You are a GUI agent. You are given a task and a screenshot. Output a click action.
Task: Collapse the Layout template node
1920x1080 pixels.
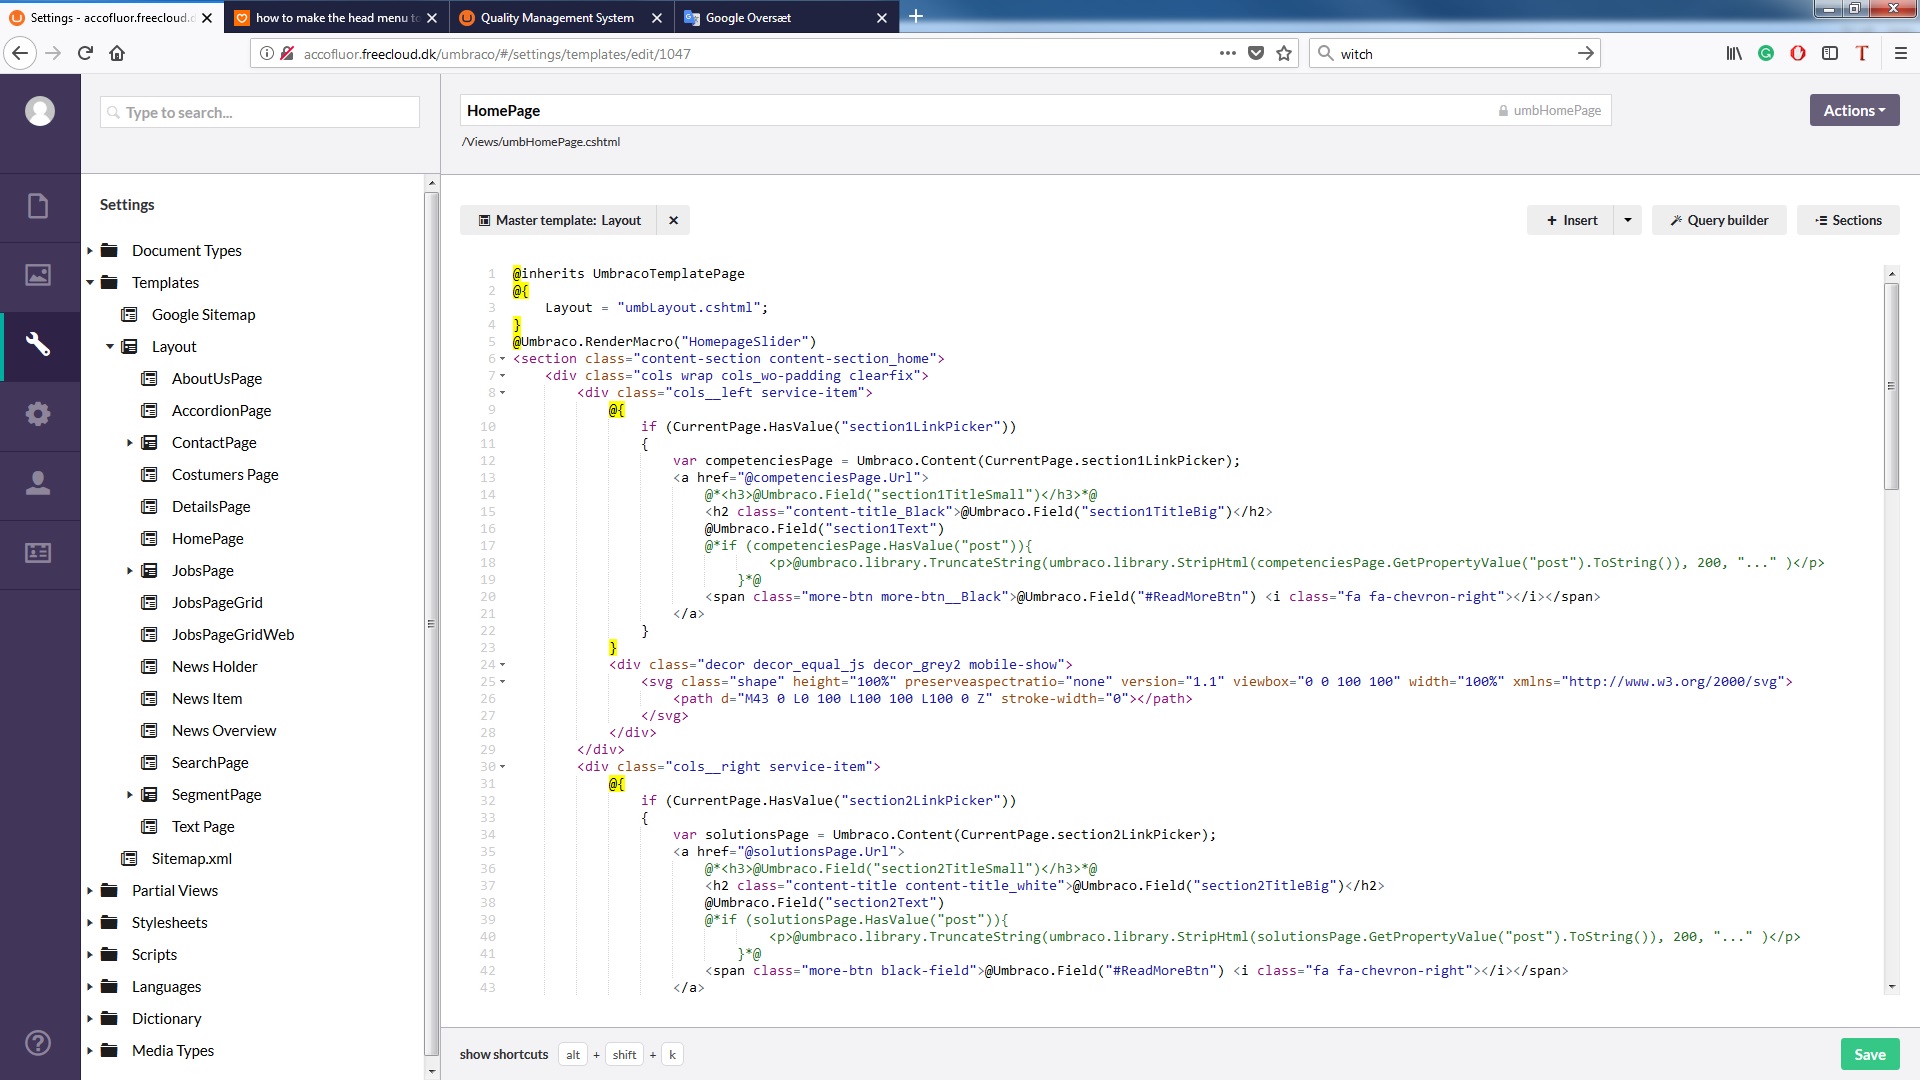pos(109,347)
